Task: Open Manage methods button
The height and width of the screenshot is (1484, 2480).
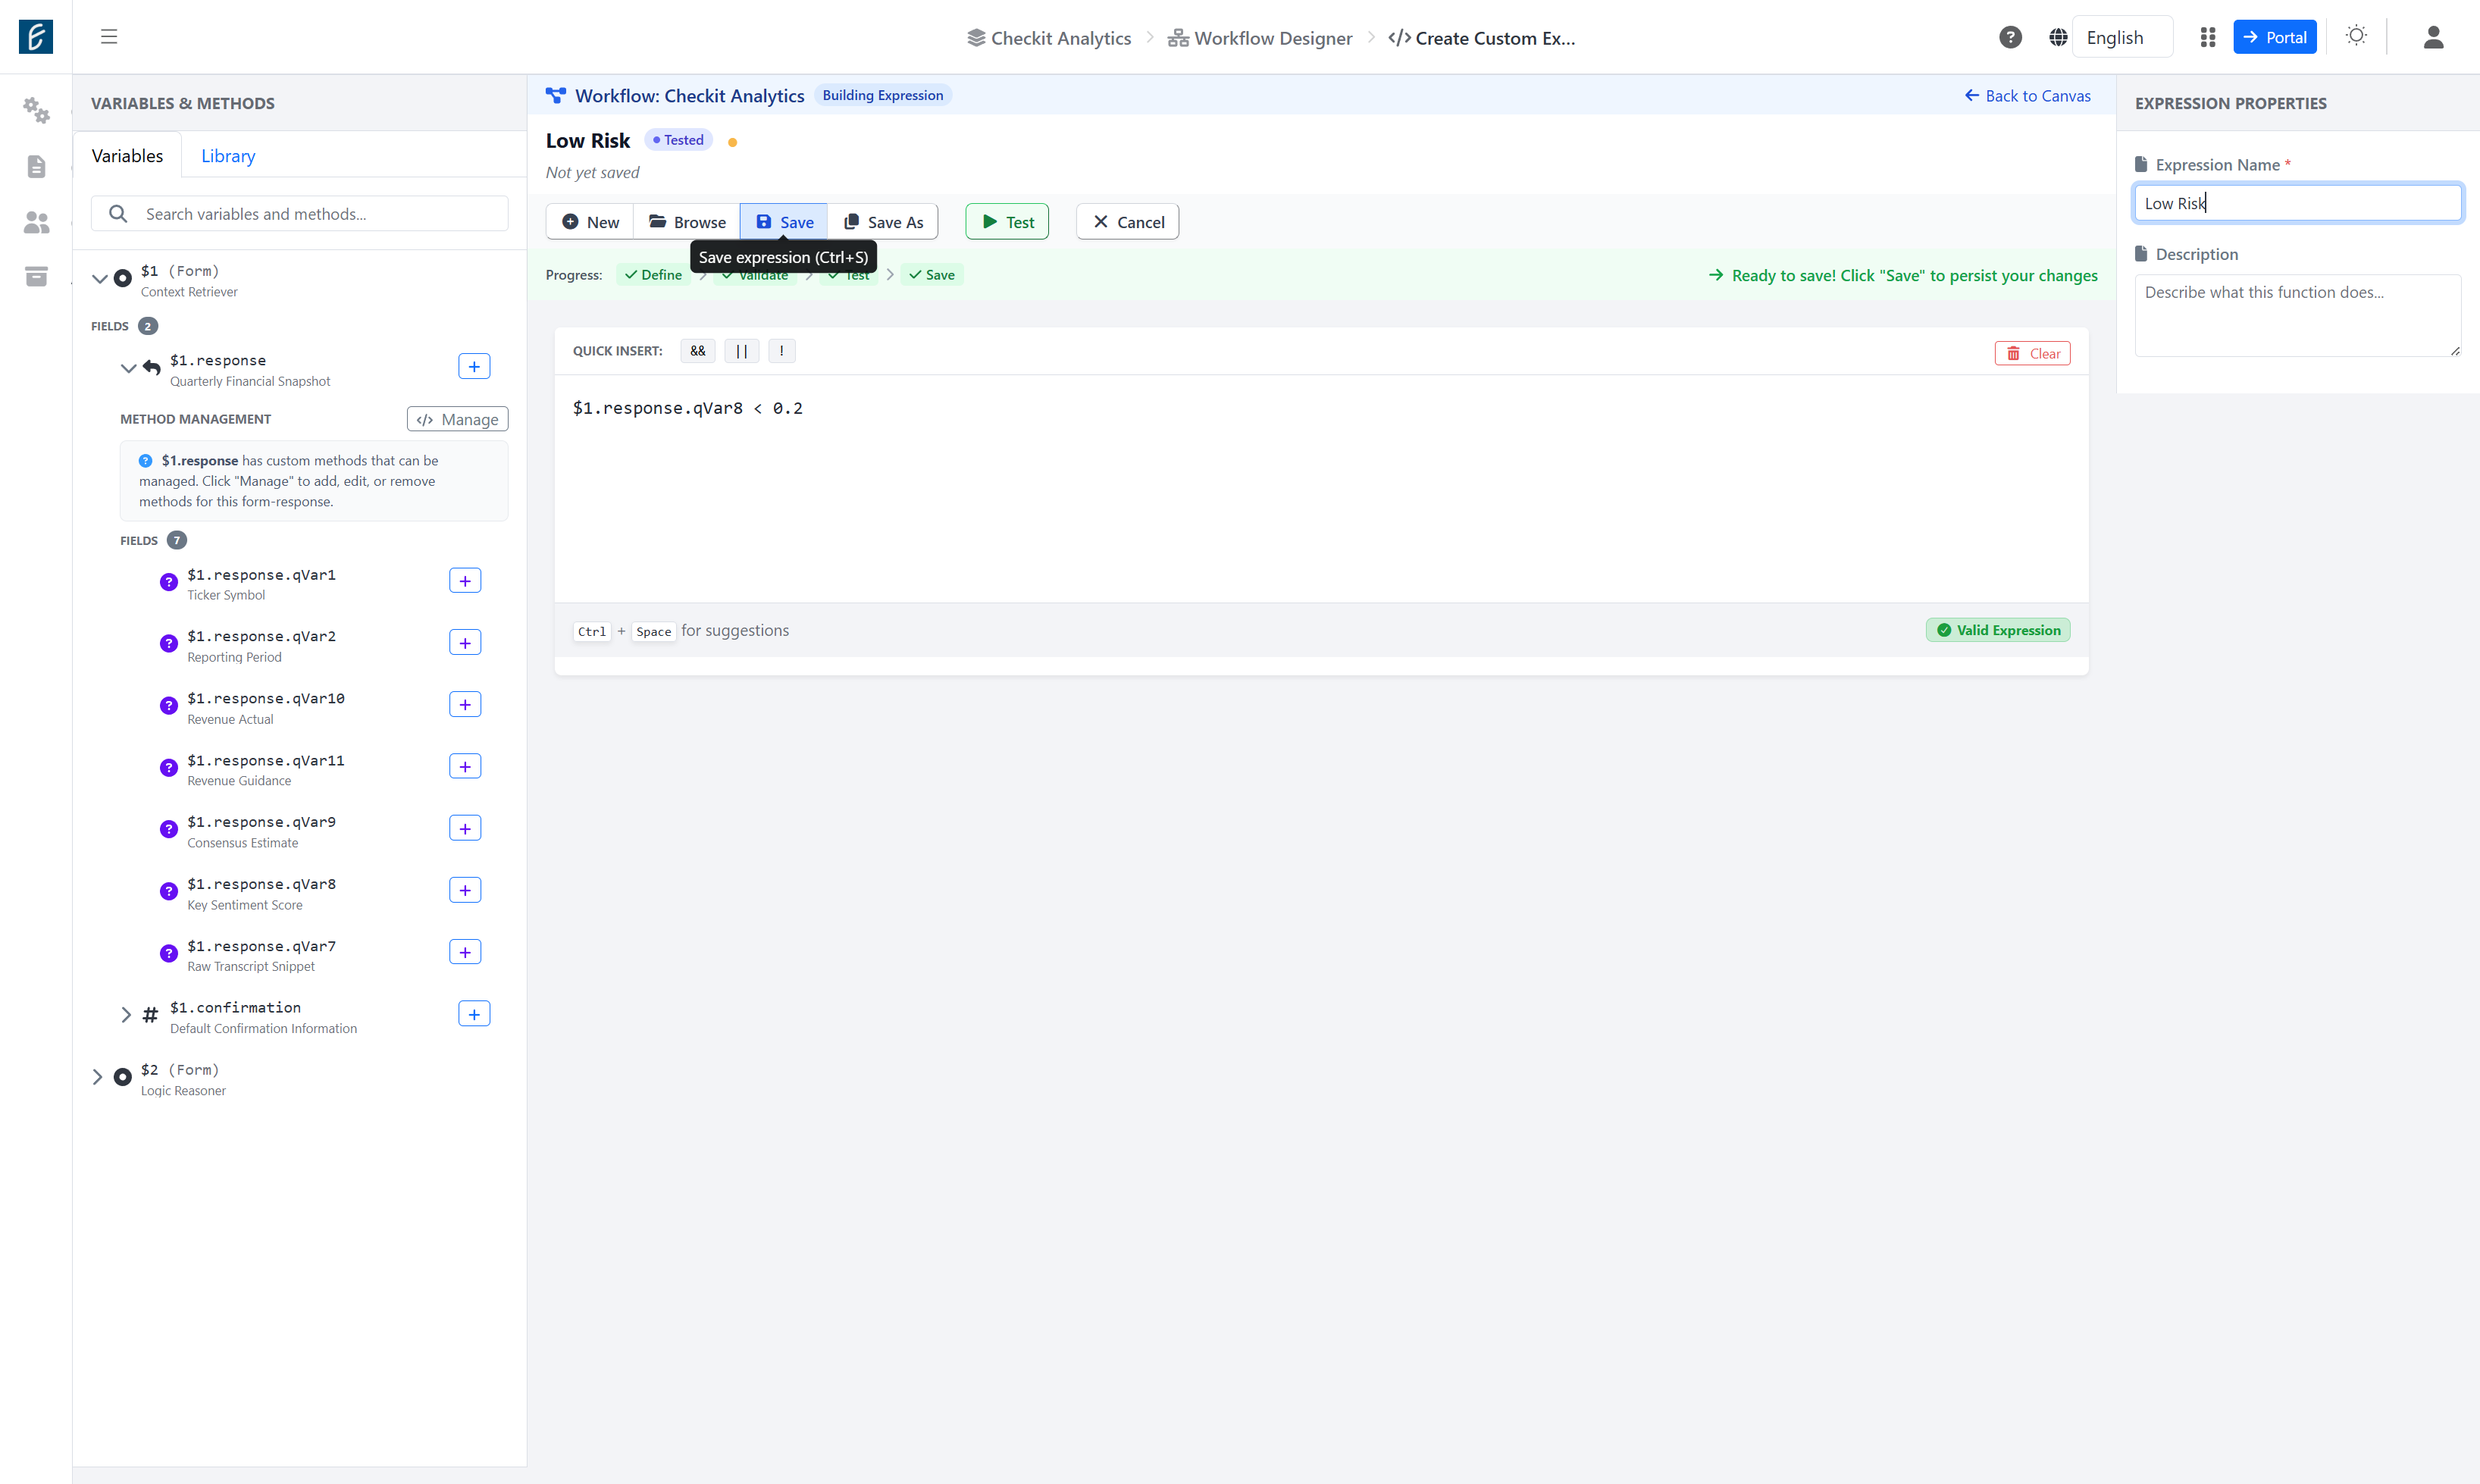Action: pyautogui.click(x=458, y=419)
